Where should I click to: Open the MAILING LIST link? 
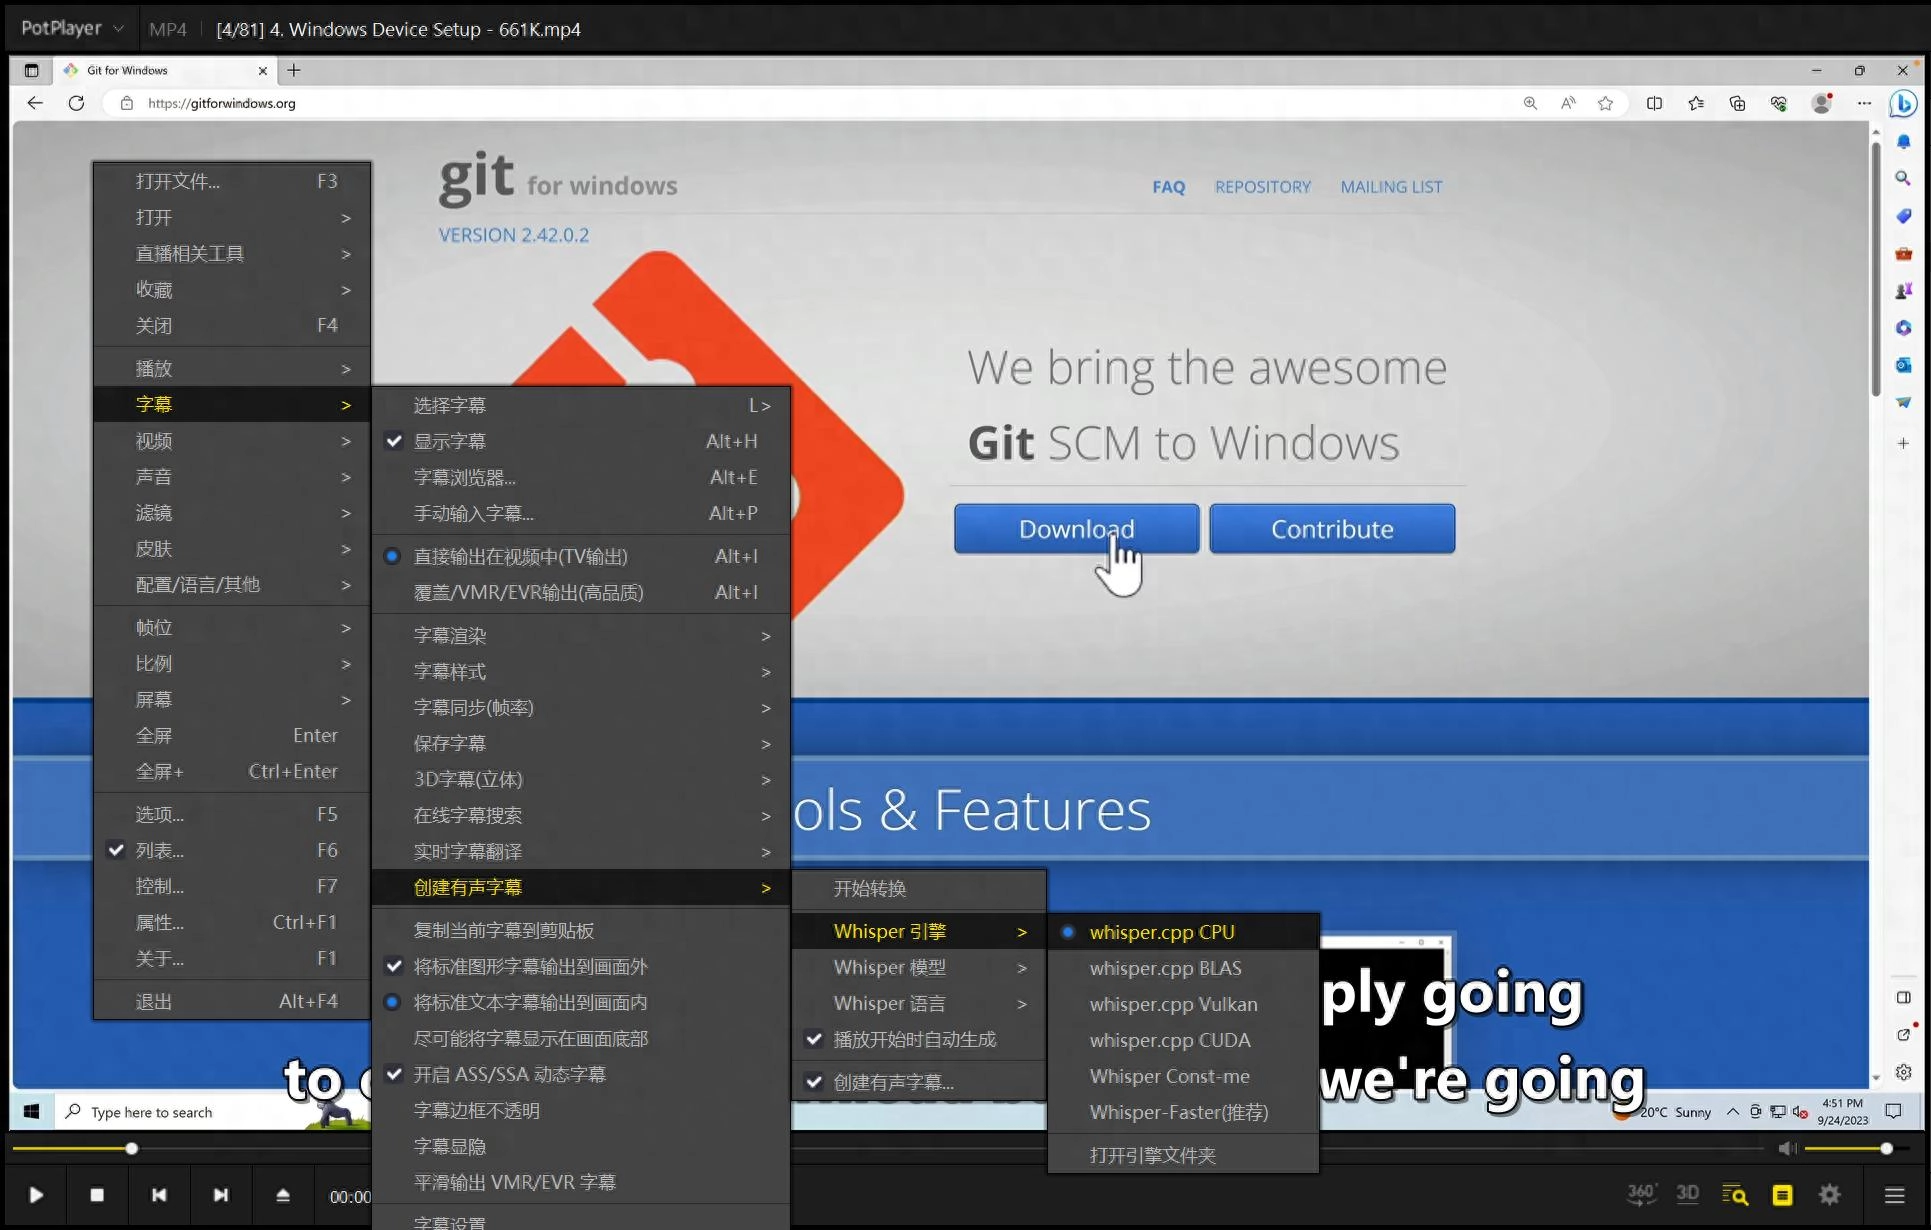[1391, 187]
